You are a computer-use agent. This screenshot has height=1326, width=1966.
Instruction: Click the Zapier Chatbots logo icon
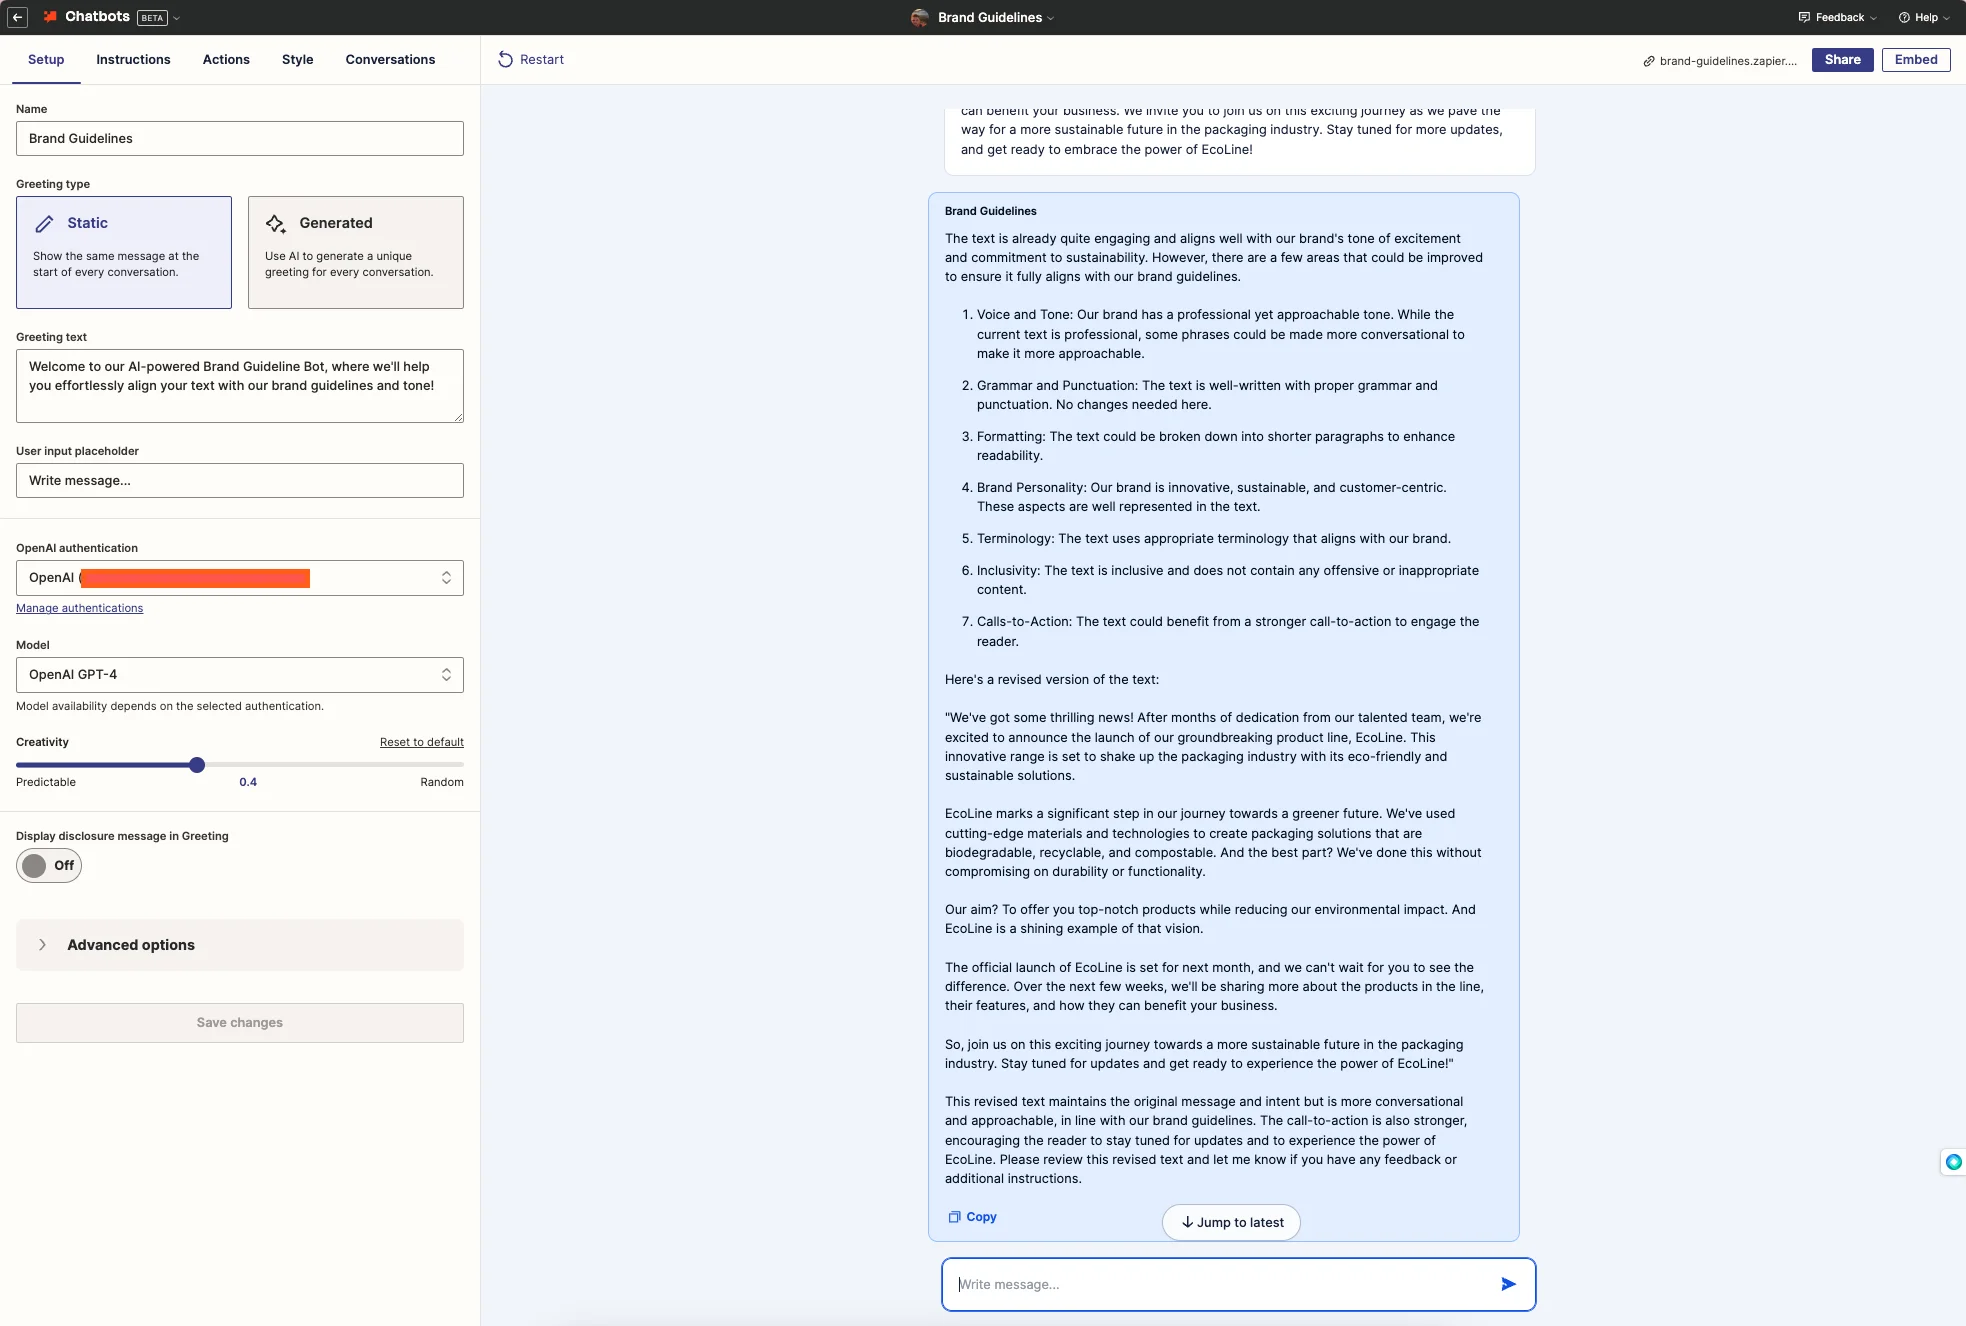coord(50,17)
